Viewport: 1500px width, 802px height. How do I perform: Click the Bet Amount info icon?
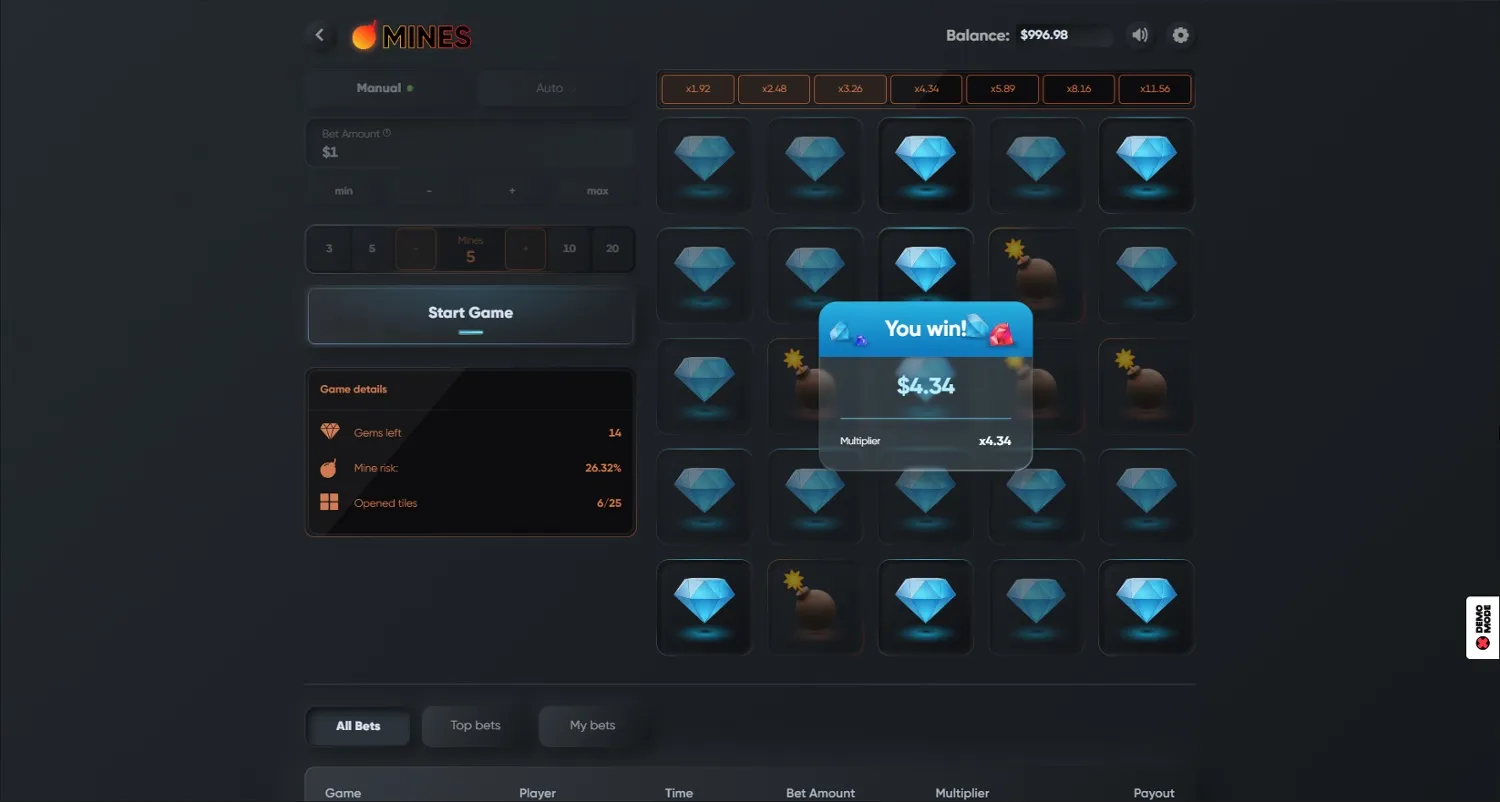point(387,133)
